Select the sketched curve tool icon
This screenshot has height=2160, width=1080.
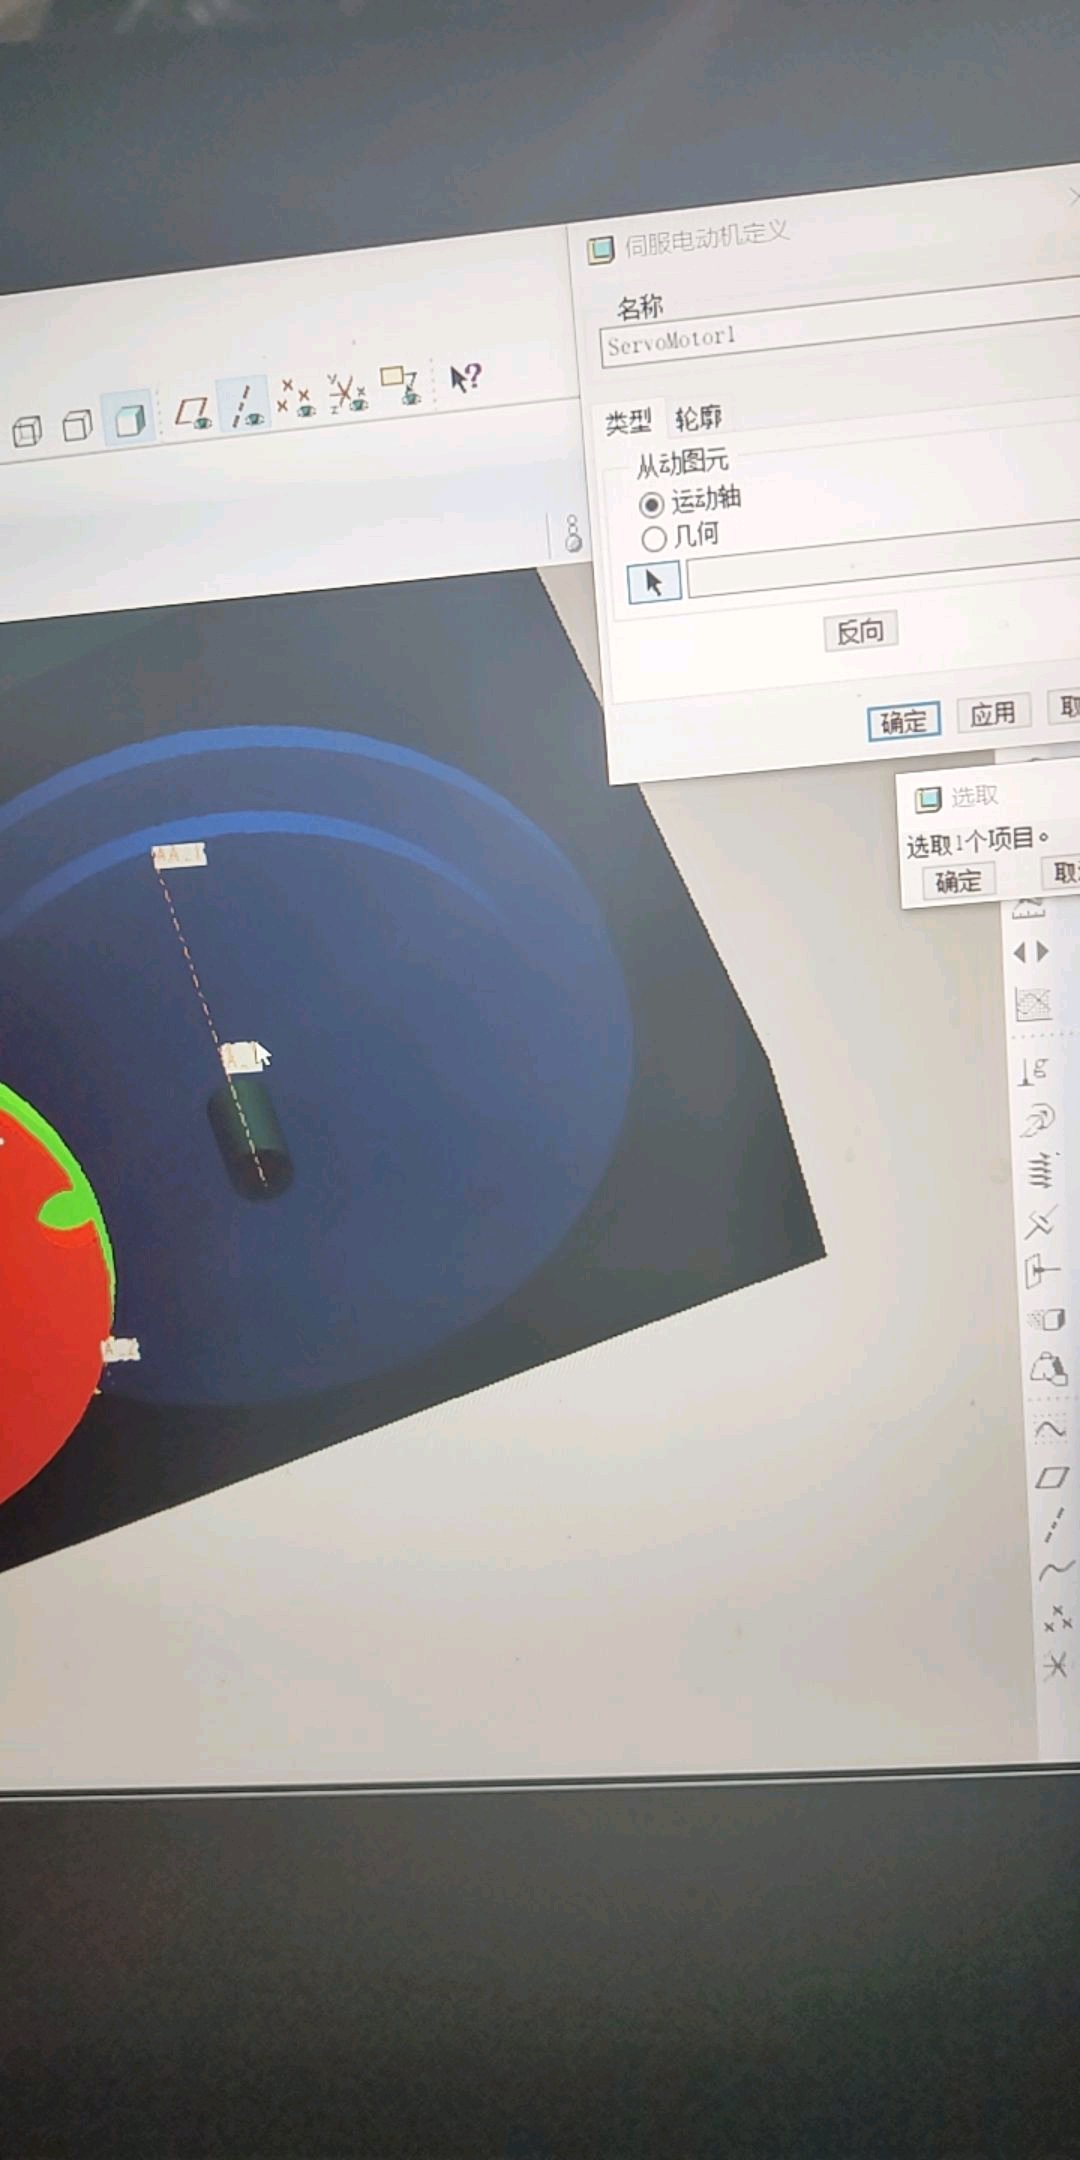(x=1050, y=1430)
